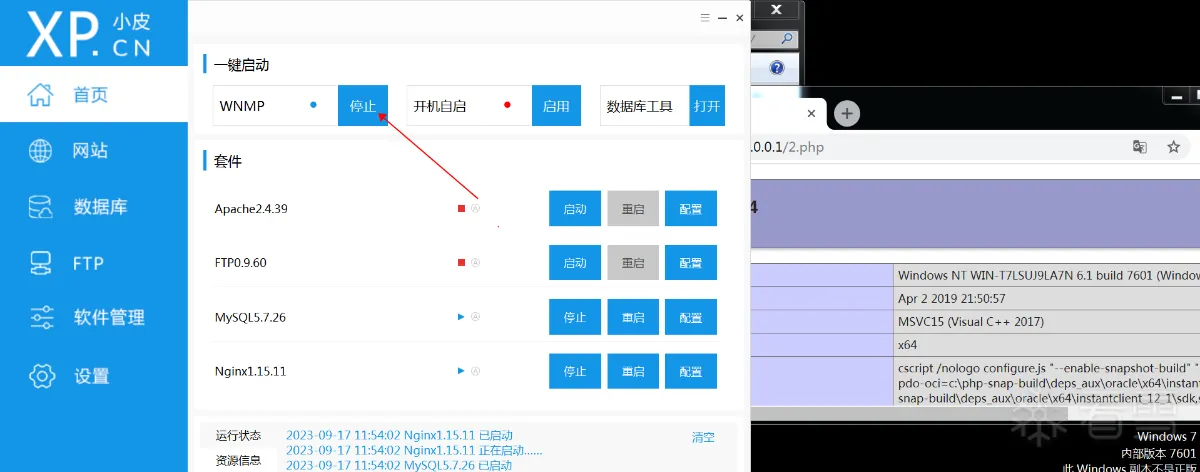This screenshot has height=472, width=1200.
Task: Click the search magnifier in the background window
Action: [x=787, y=39]
